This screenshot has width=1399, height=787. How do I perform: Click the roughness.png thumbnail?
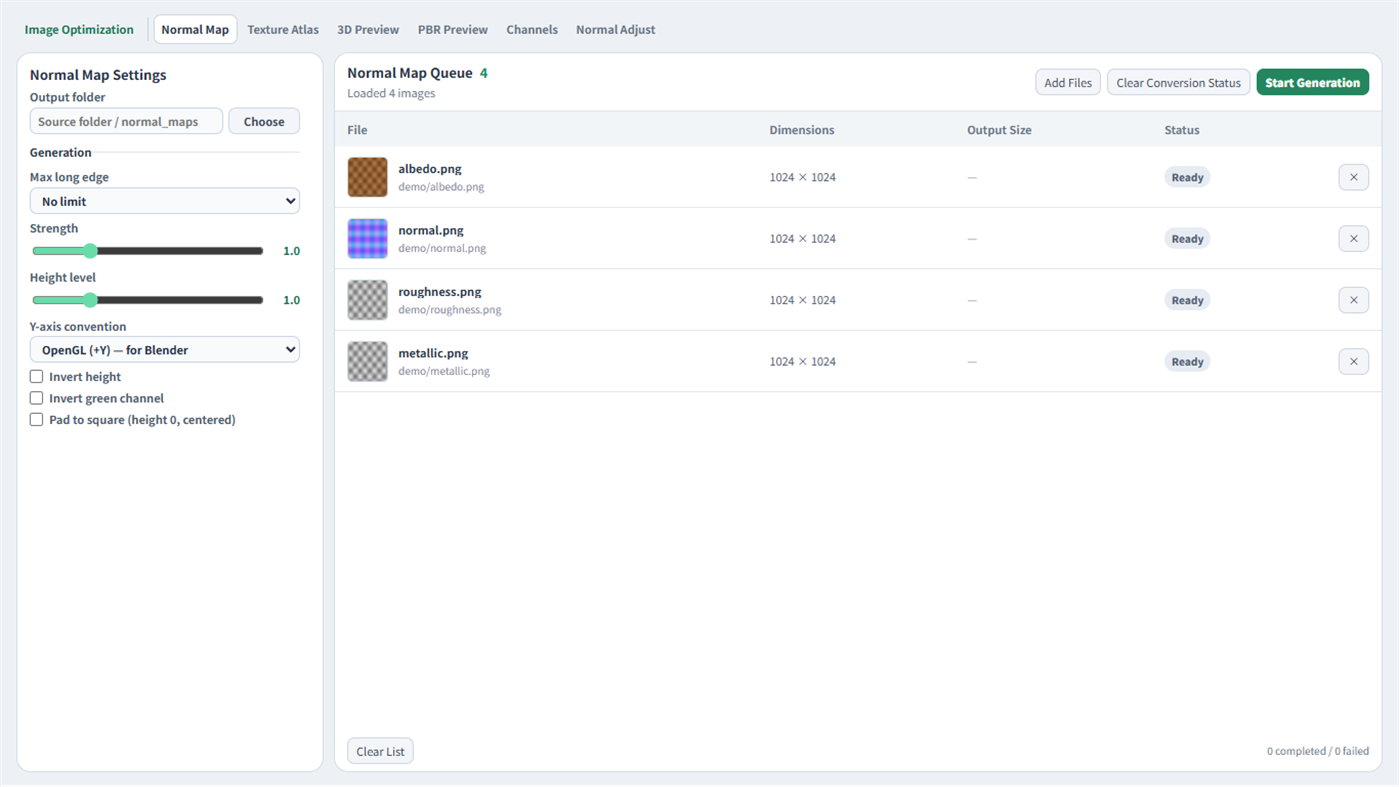pos(367,300)
